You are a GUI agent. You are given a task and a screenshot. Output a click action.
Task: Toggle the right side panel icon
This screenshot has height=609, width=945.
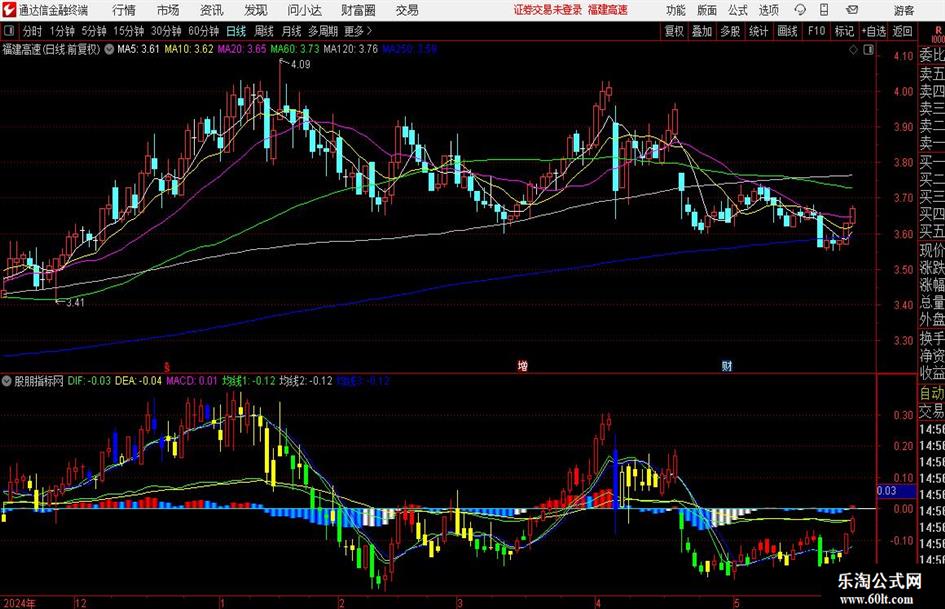click(x=868, y=50)
